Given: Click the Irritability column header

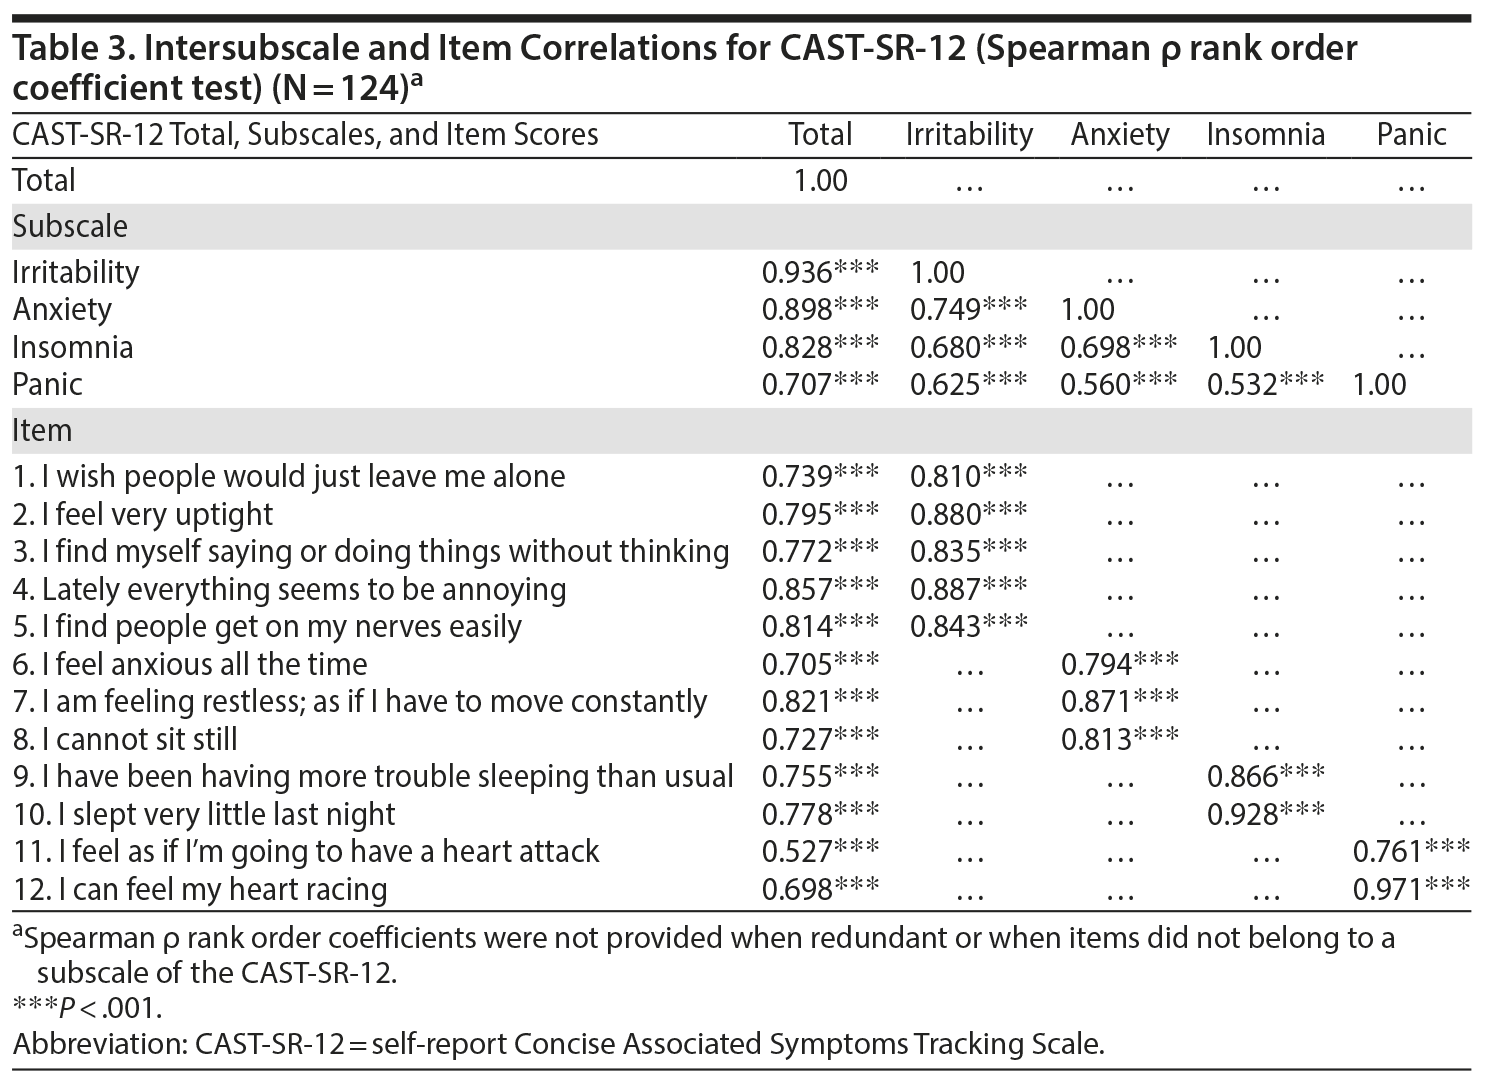Looking at the screenshot, I should [969, 135].
